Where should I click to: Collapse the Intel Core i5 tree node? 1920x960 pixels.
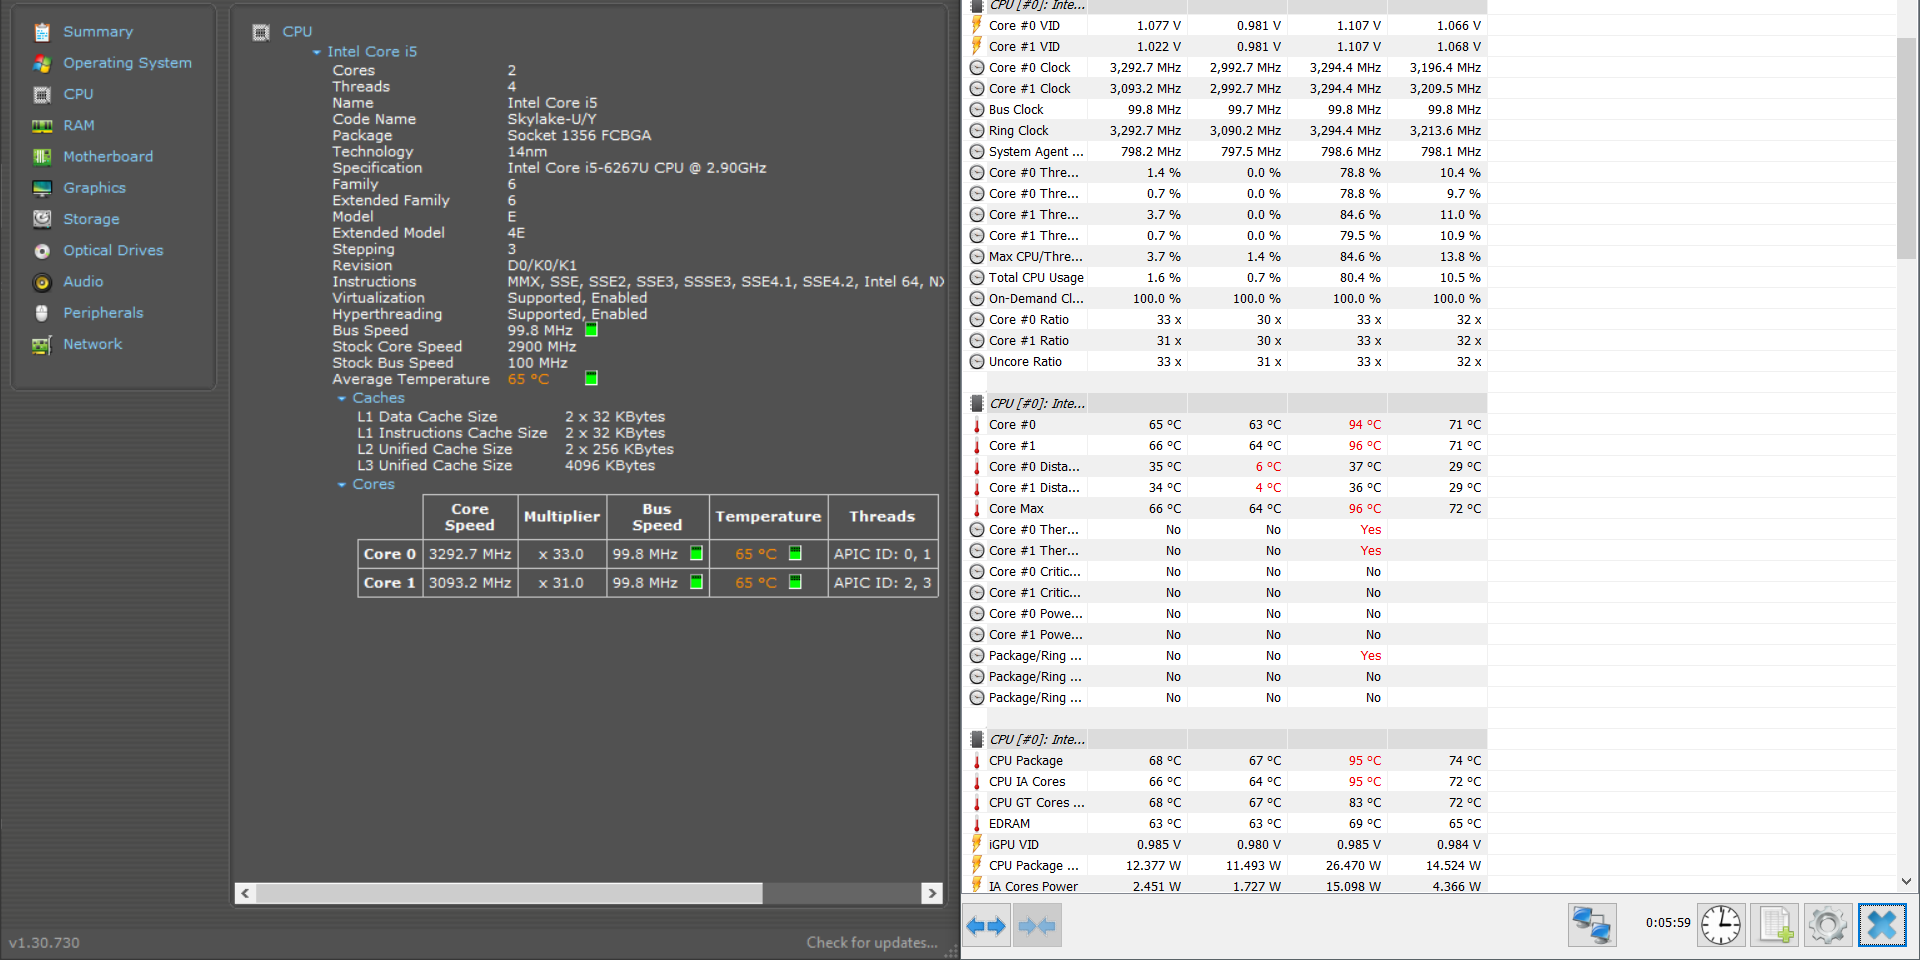pos(317,52)
